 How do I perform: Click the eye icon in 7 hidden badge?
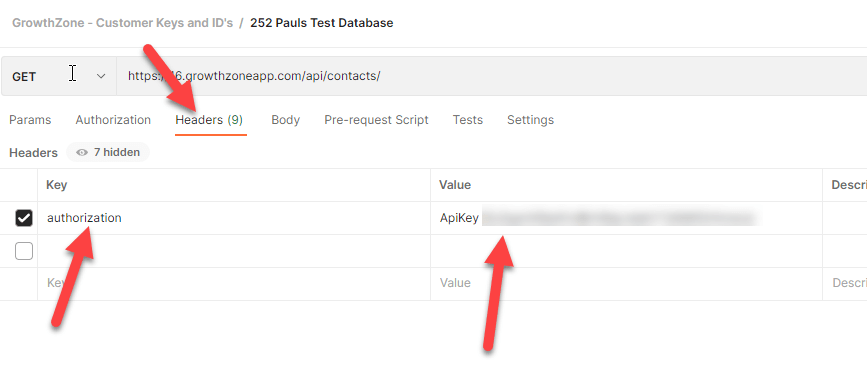pyautogui.click(x=82, y=152)
